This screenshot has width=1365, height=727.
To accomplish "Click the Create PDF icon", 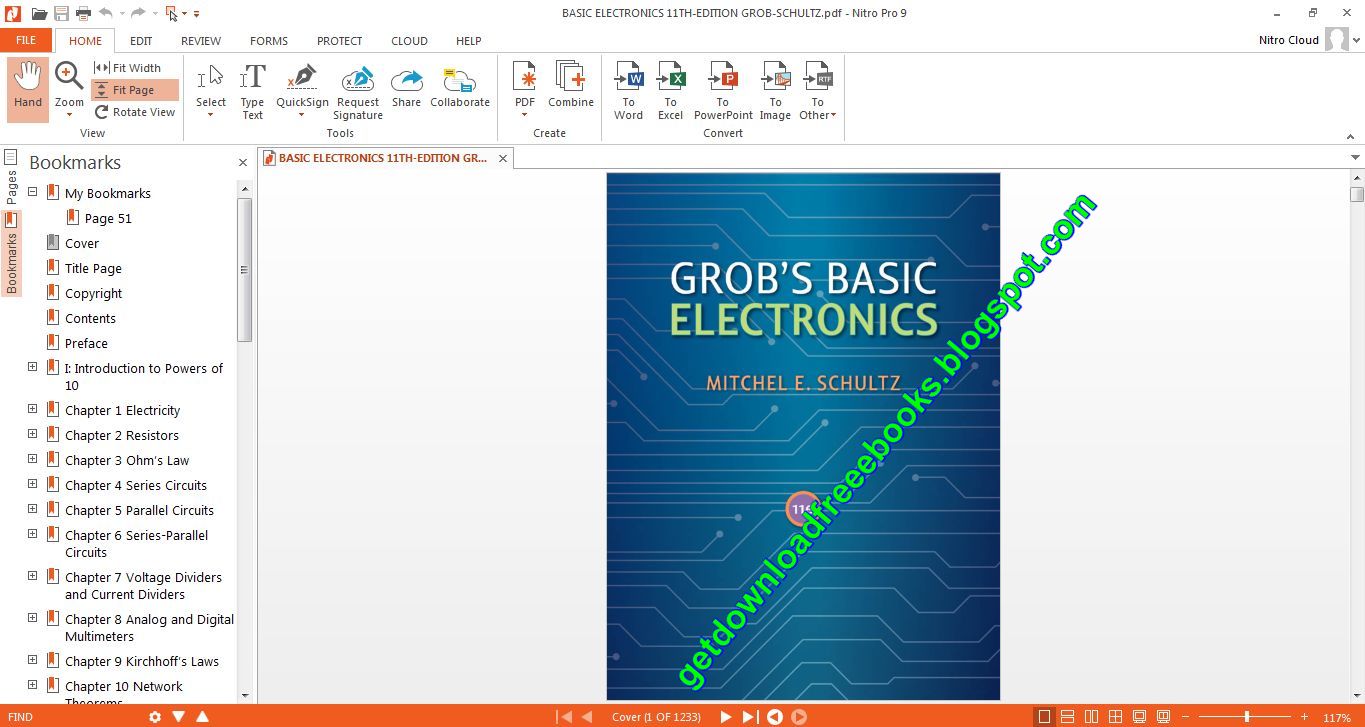I will click(525, 77).
